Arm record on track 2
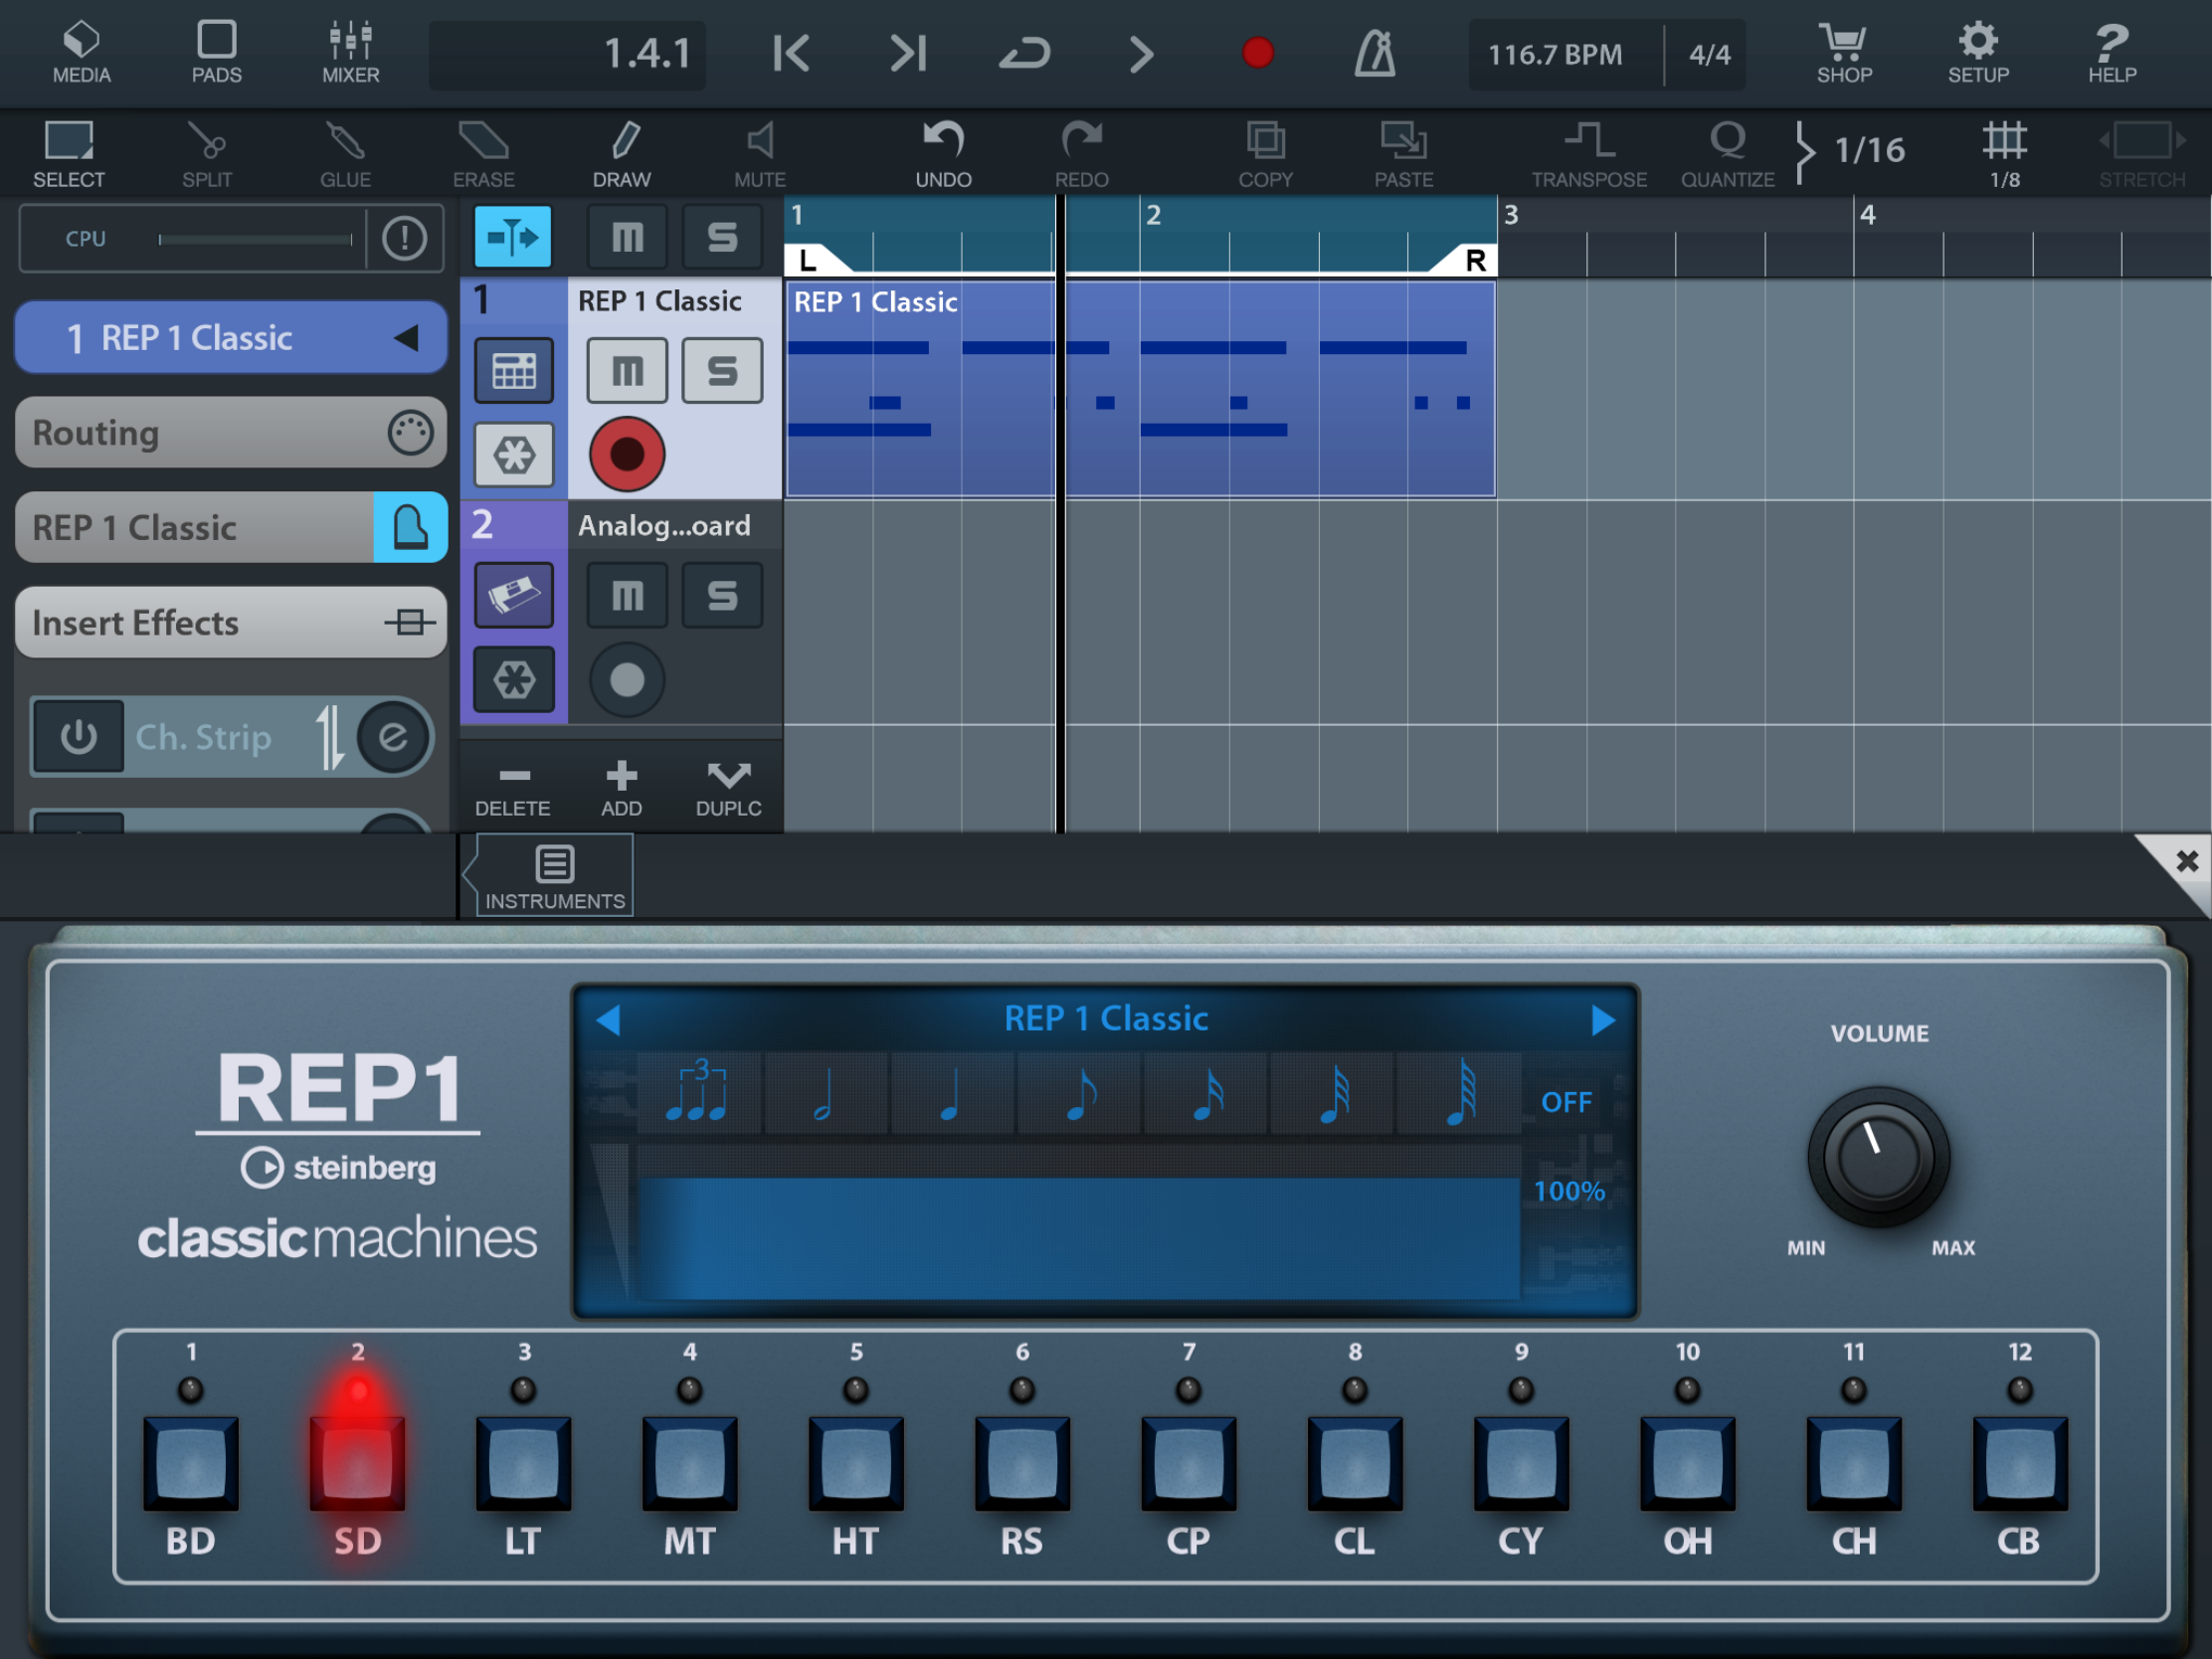Screen dimensions: 2212x1659 (x=627, y=680)
